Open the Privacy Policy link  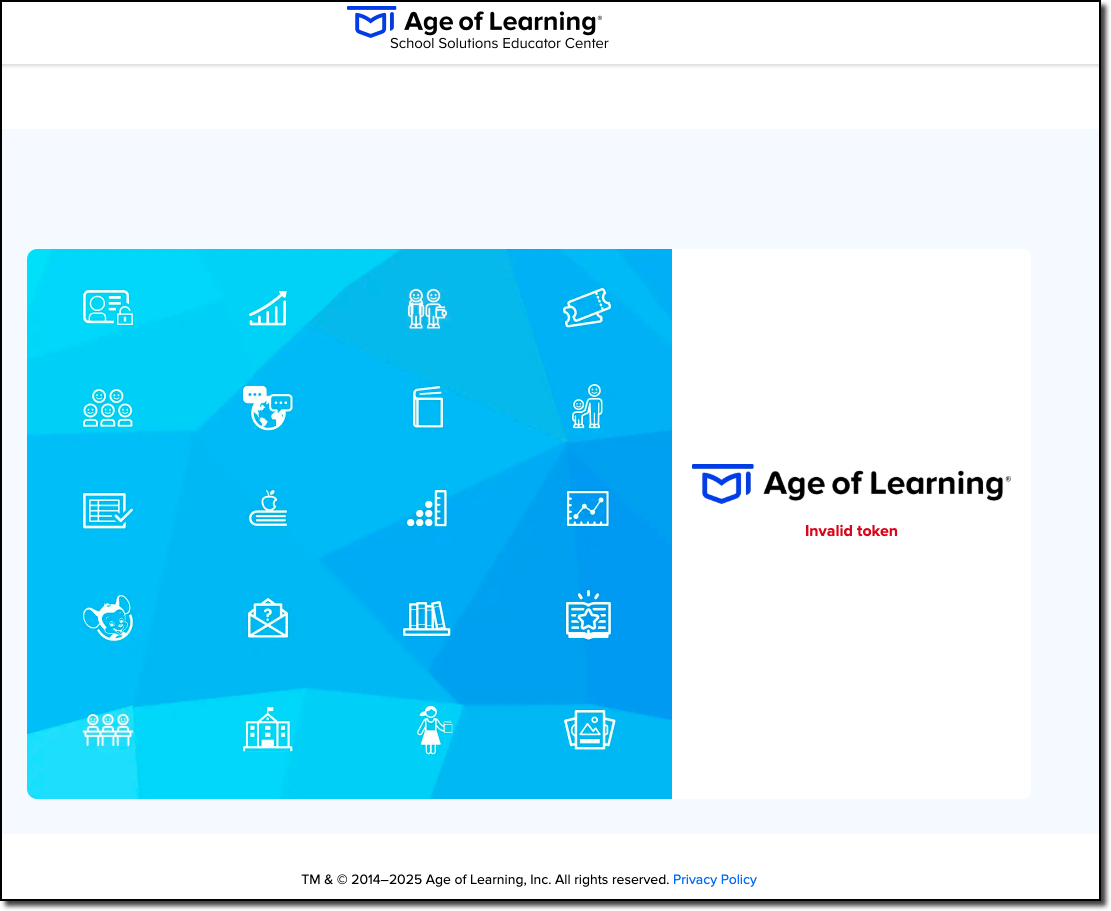(714, 879)
